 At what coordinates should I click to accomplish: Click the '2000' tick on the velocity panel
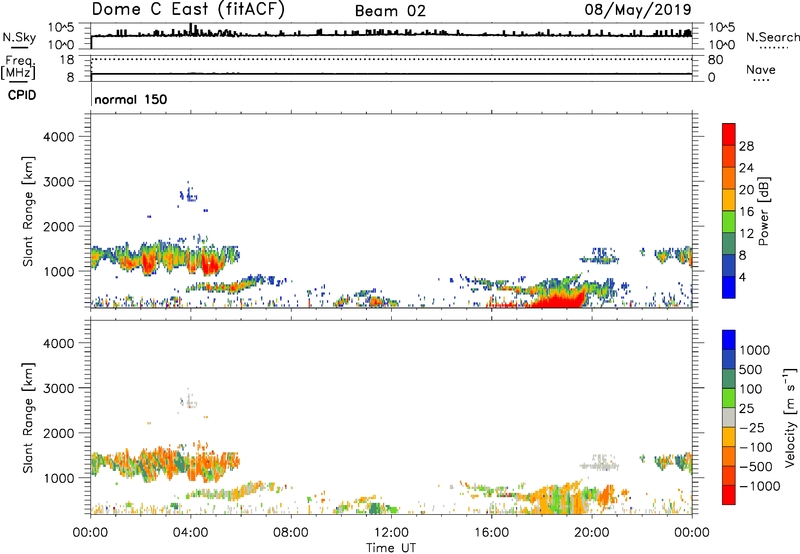(58, 433)
